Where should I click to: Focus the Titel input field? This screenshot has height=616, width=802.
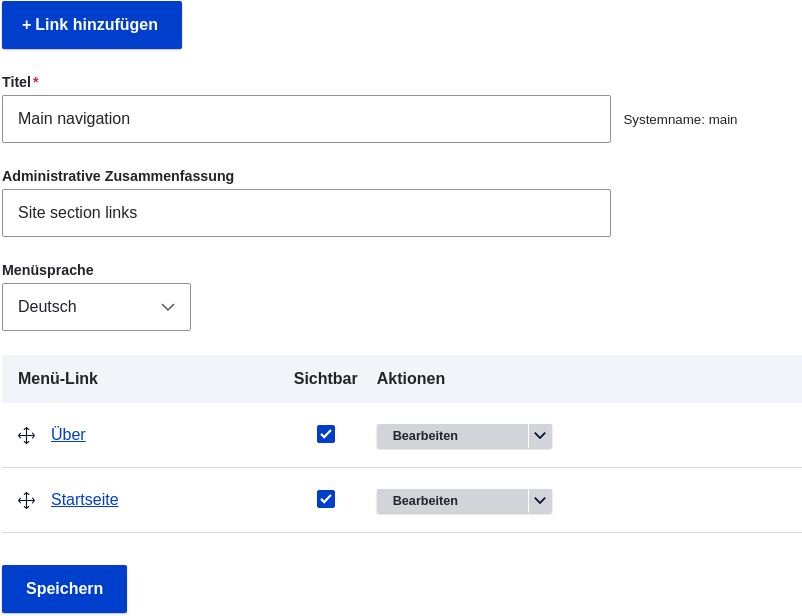[306, 119]
